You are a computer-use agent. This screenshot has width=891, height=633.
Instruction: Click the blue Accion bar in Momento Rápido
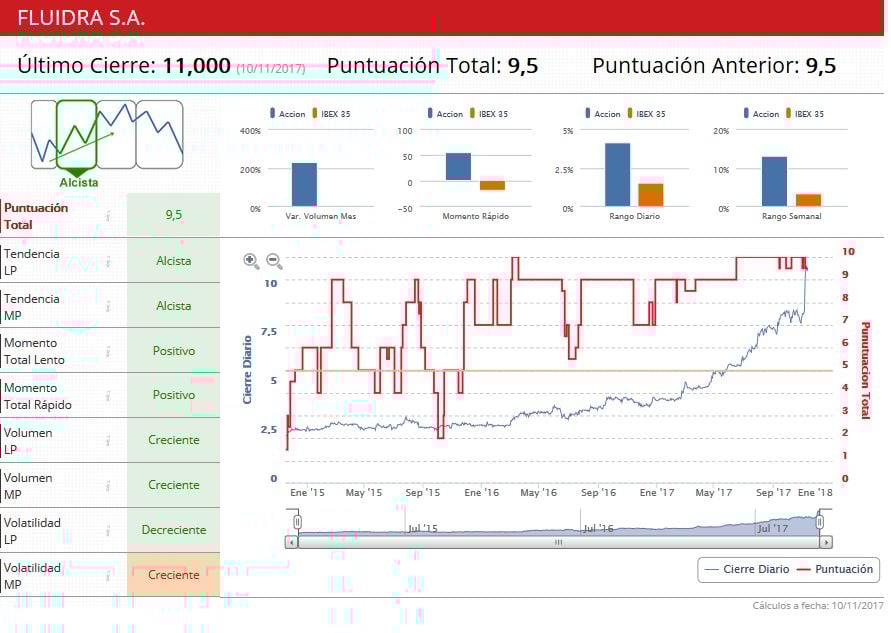click(x=458, y=167)
